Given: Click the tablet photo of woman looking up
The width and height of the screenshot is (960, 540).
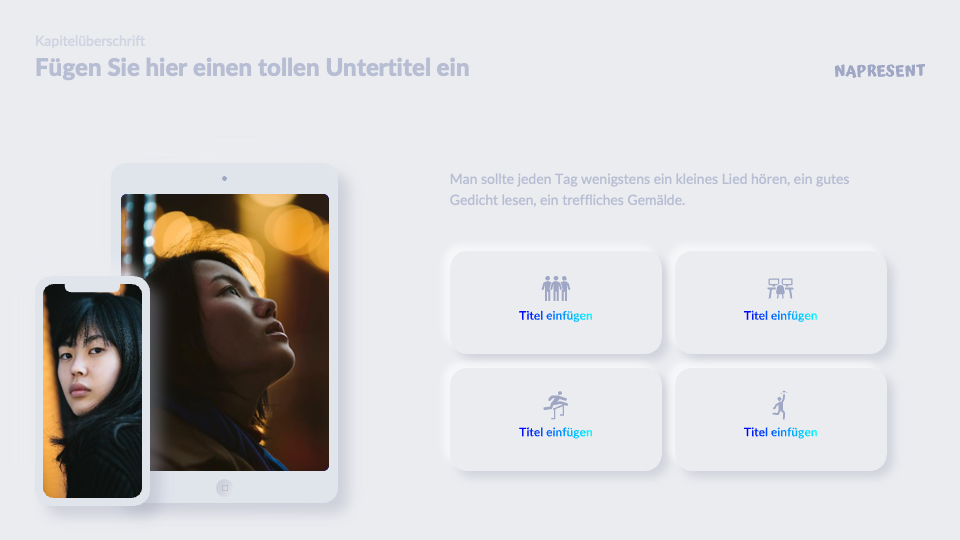Looking at the screenshot, I should tap(239, 332).
